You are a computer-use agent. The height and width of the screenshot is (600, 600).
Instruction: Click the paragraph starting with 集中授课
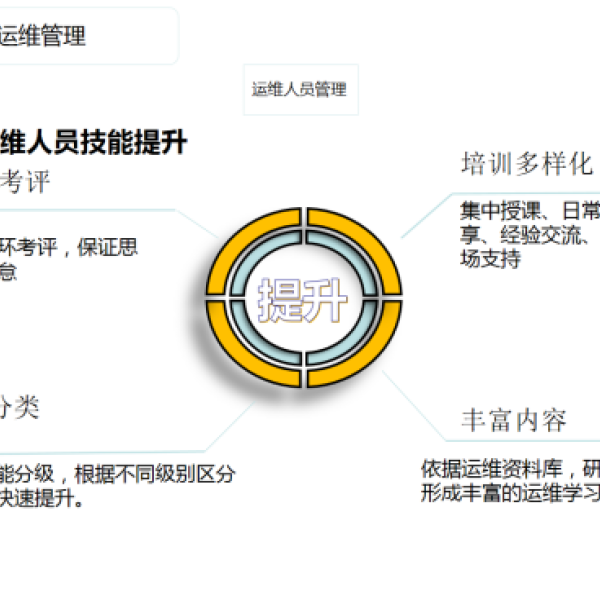click(530, 234)
